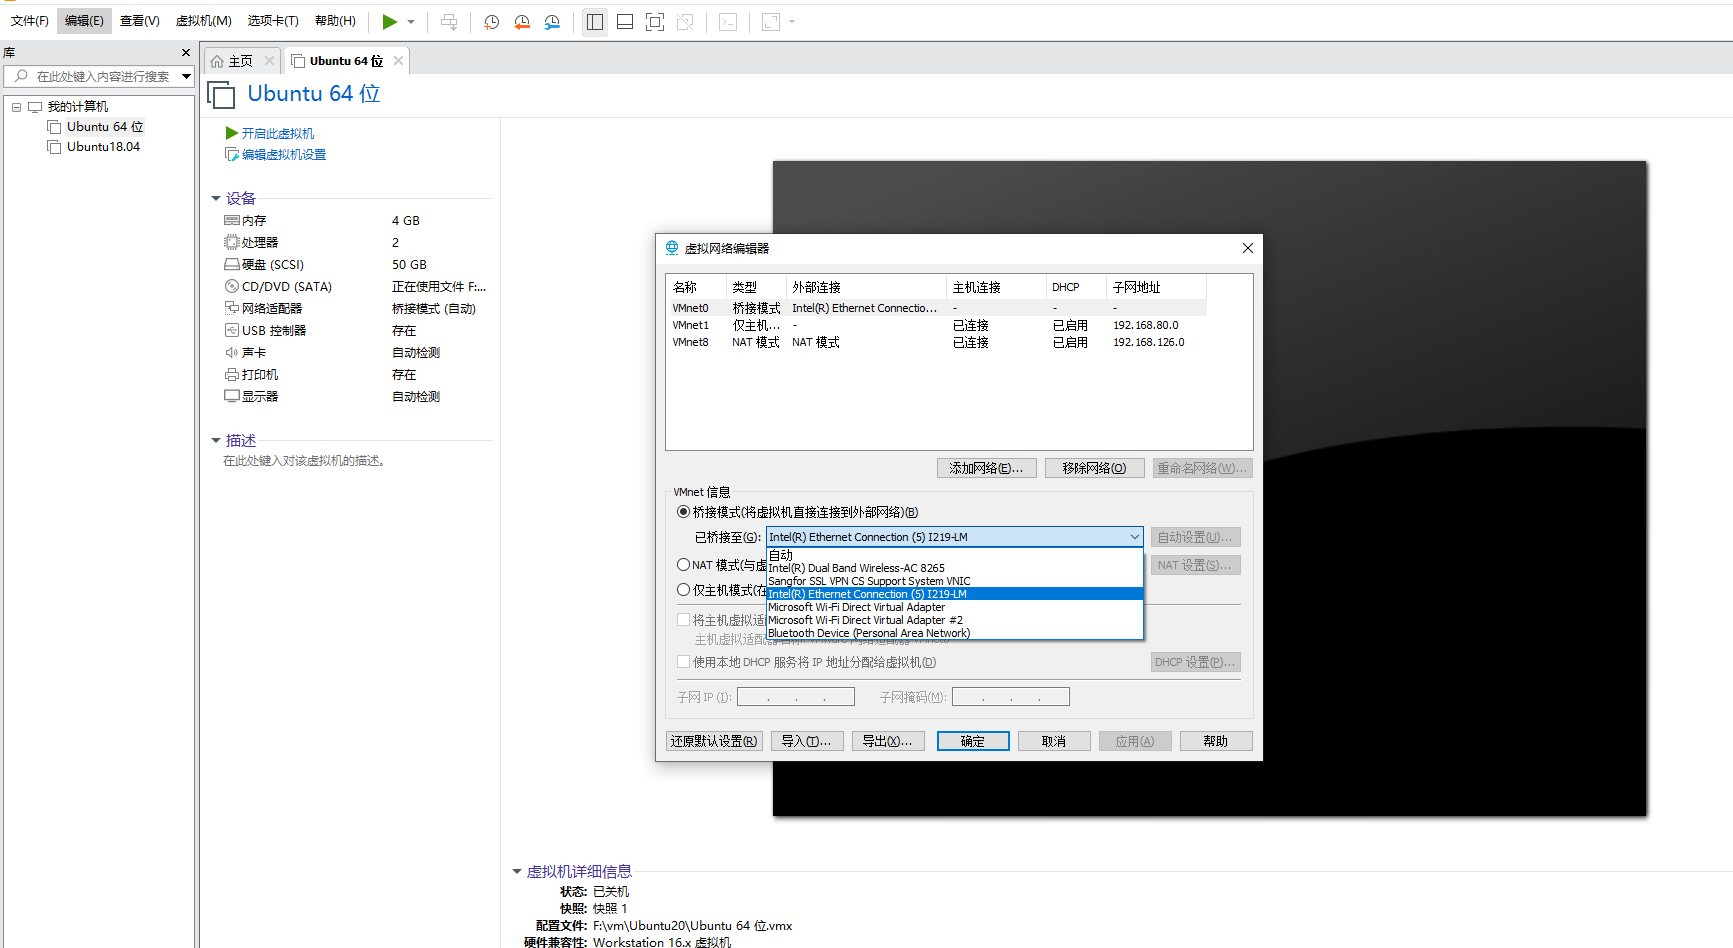Image resolution: width=1733 pixels, height=948 pixels.
Task: Choose 自动 in the bridge dropdown list
Action: [954, 555]
